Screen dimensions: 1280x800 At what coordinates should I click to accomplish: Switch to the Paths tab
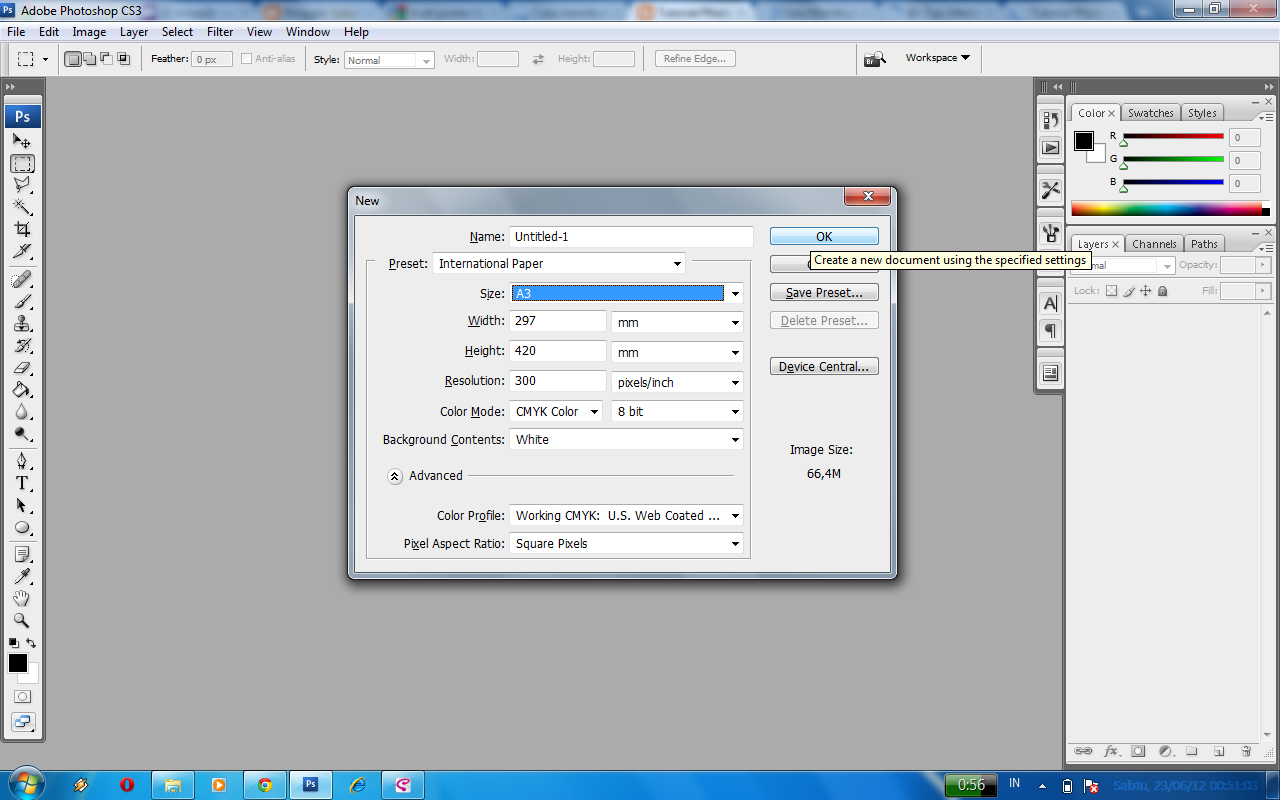(1204, 244)
